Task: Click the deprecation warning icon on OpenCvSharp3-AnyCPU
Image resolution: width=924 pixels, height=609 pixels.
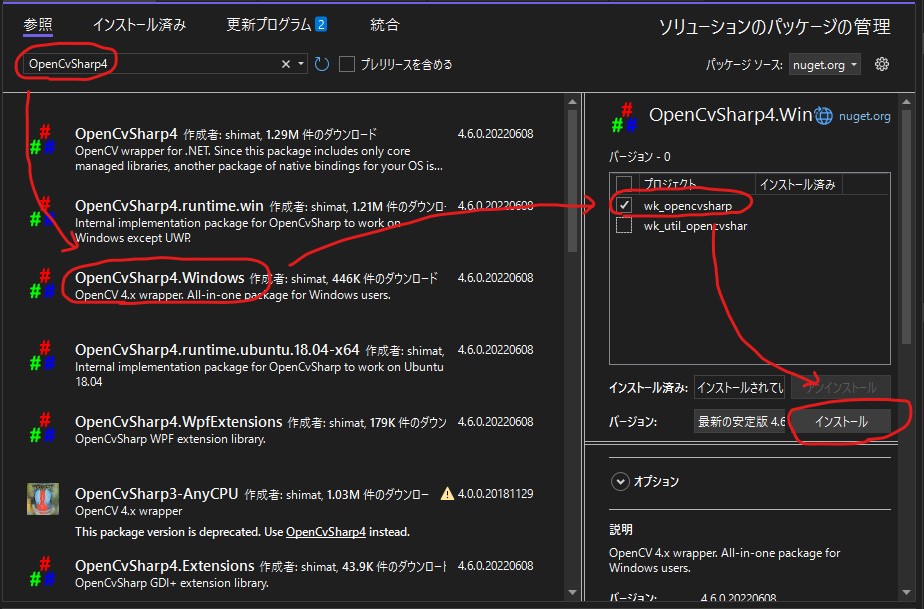Action: (x=447, y=493)
